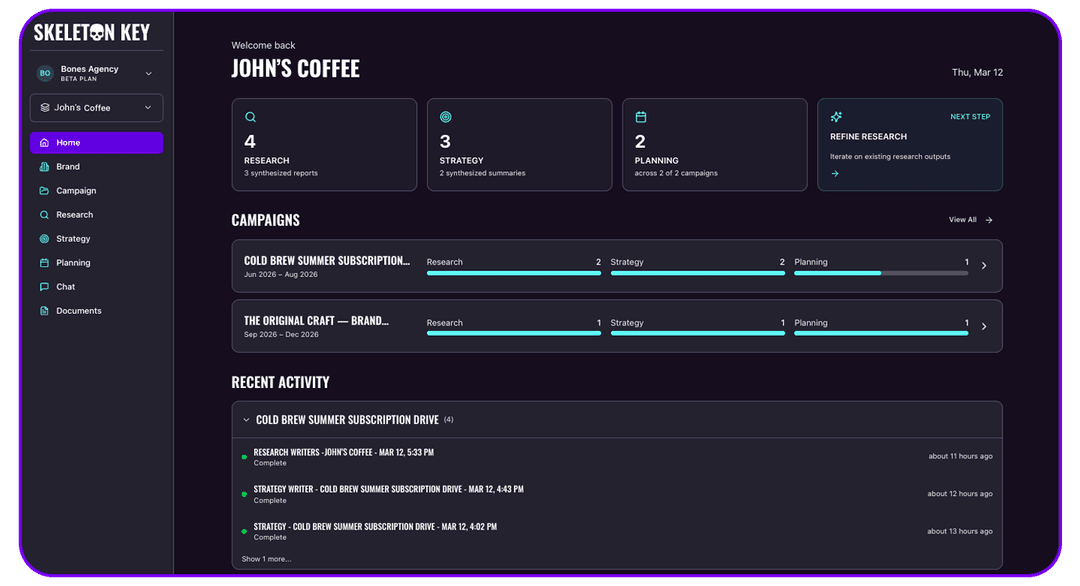Click the Strategy target icon in sidebar
Screen dimensions: 1080x586
coord(44,239)
